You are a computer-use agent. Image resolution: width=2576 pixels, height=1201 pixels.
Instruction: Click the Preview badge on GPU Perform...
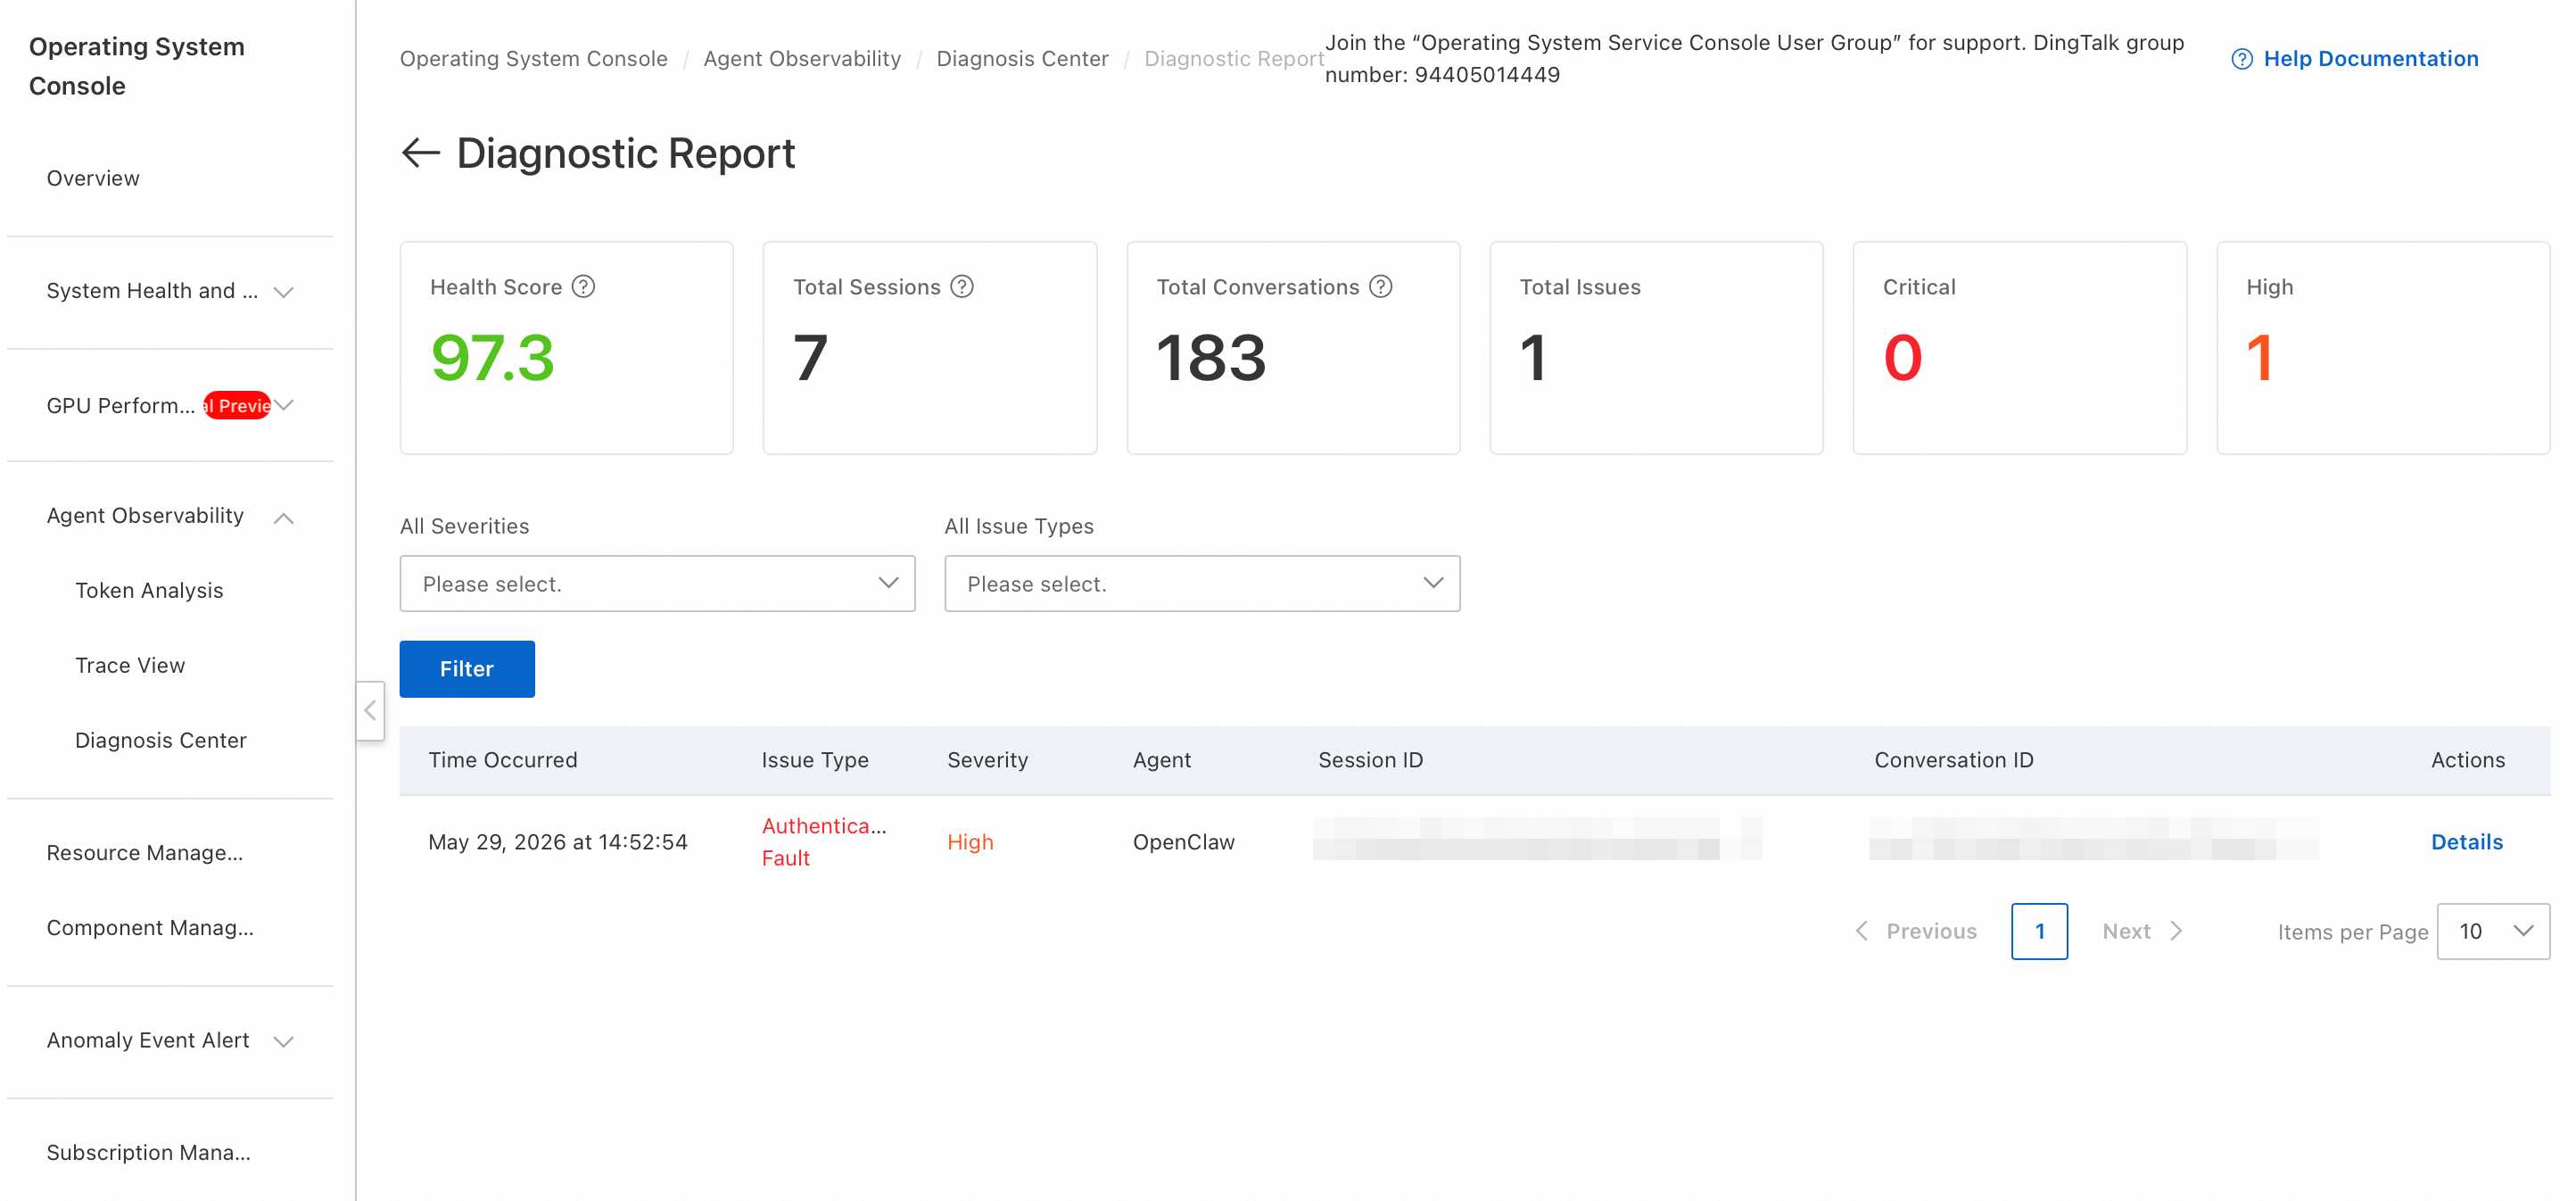[238, 405]
